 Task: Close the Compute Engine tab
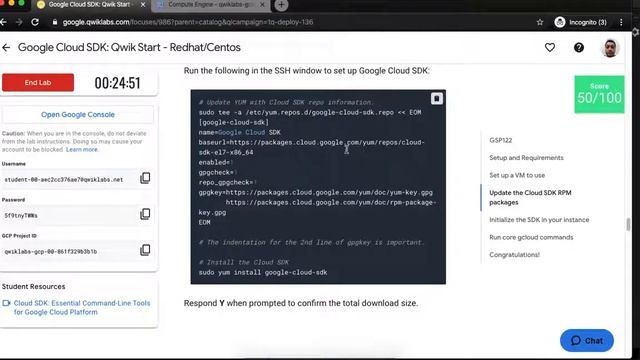(262, 5)
